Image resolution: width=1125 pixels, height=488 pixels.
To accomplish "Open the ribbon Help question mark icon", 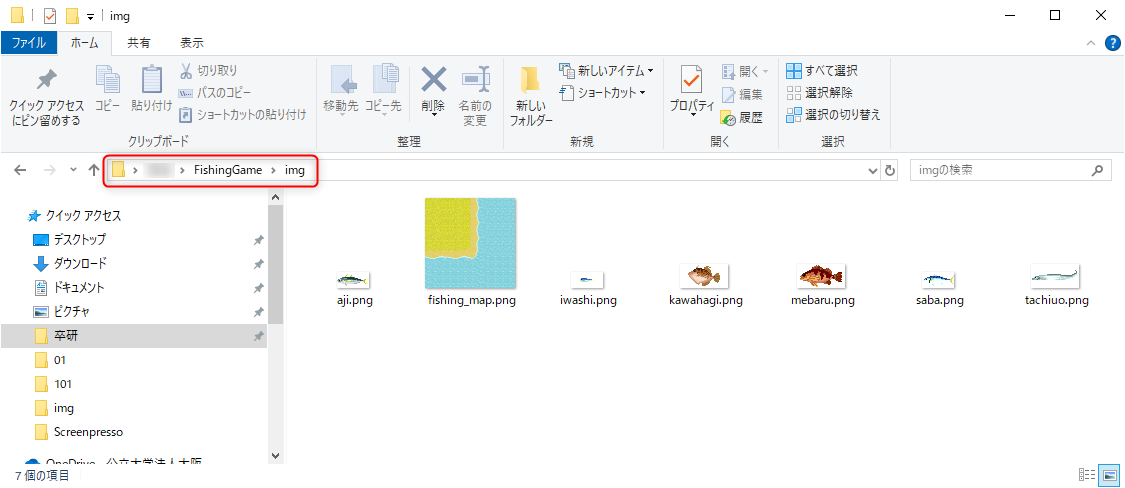I will (x=1112, y=43).
